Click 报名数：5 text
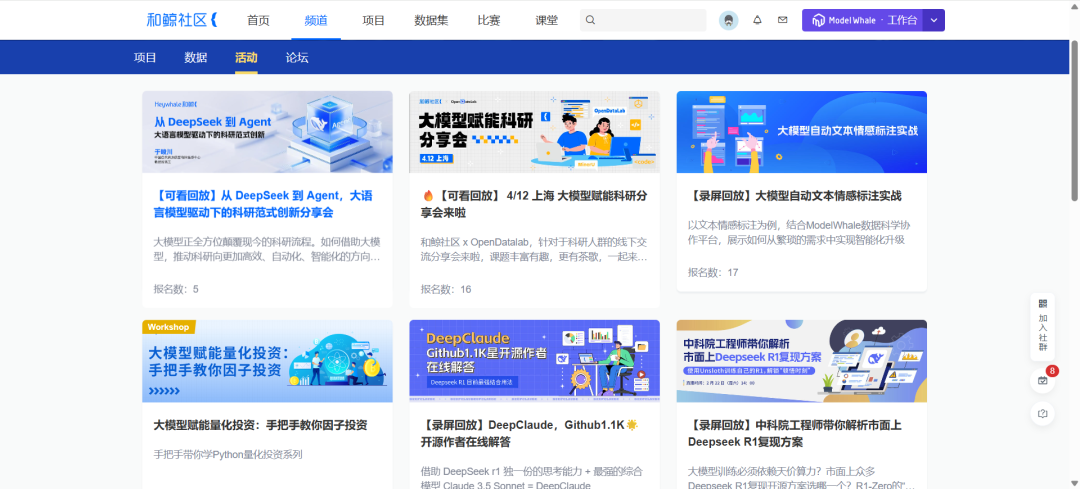Image resolution: width=1080 pixels, height=489 pixels. pyautogui.click(x=176, y=289)
